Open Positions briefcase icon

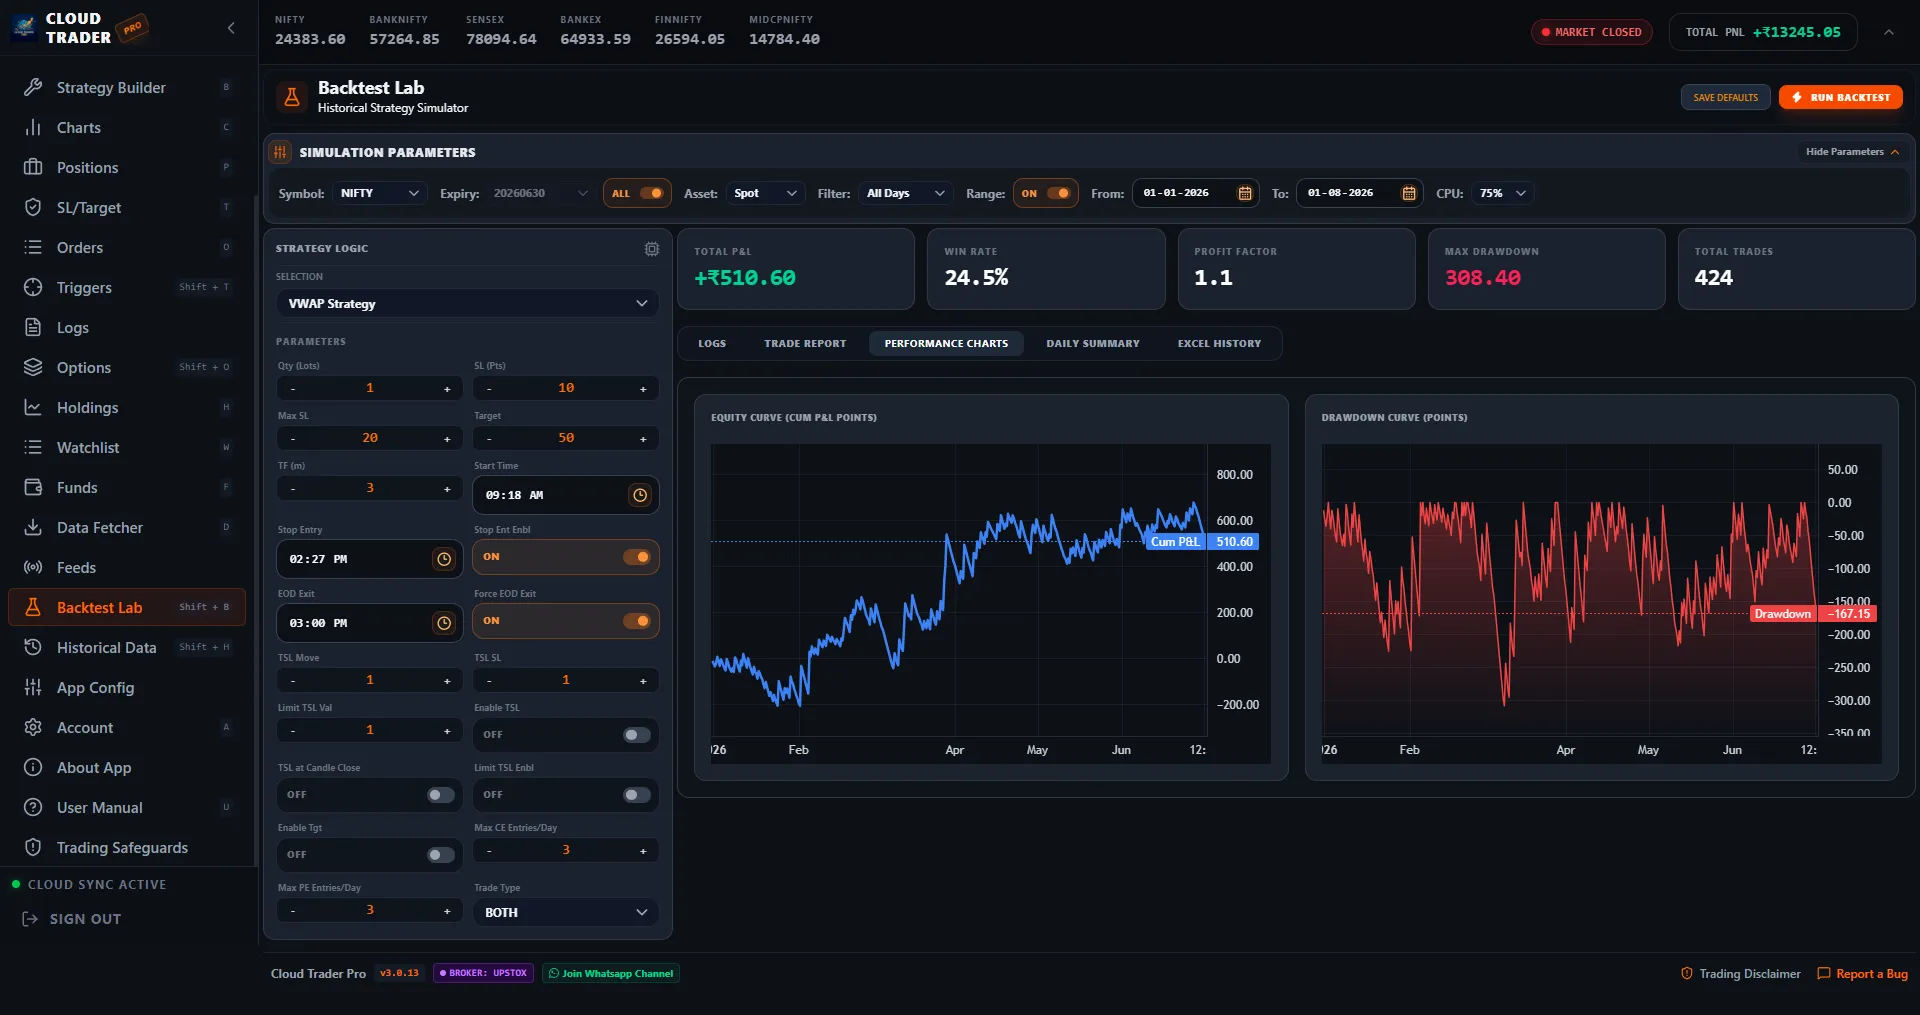(33, 167)
